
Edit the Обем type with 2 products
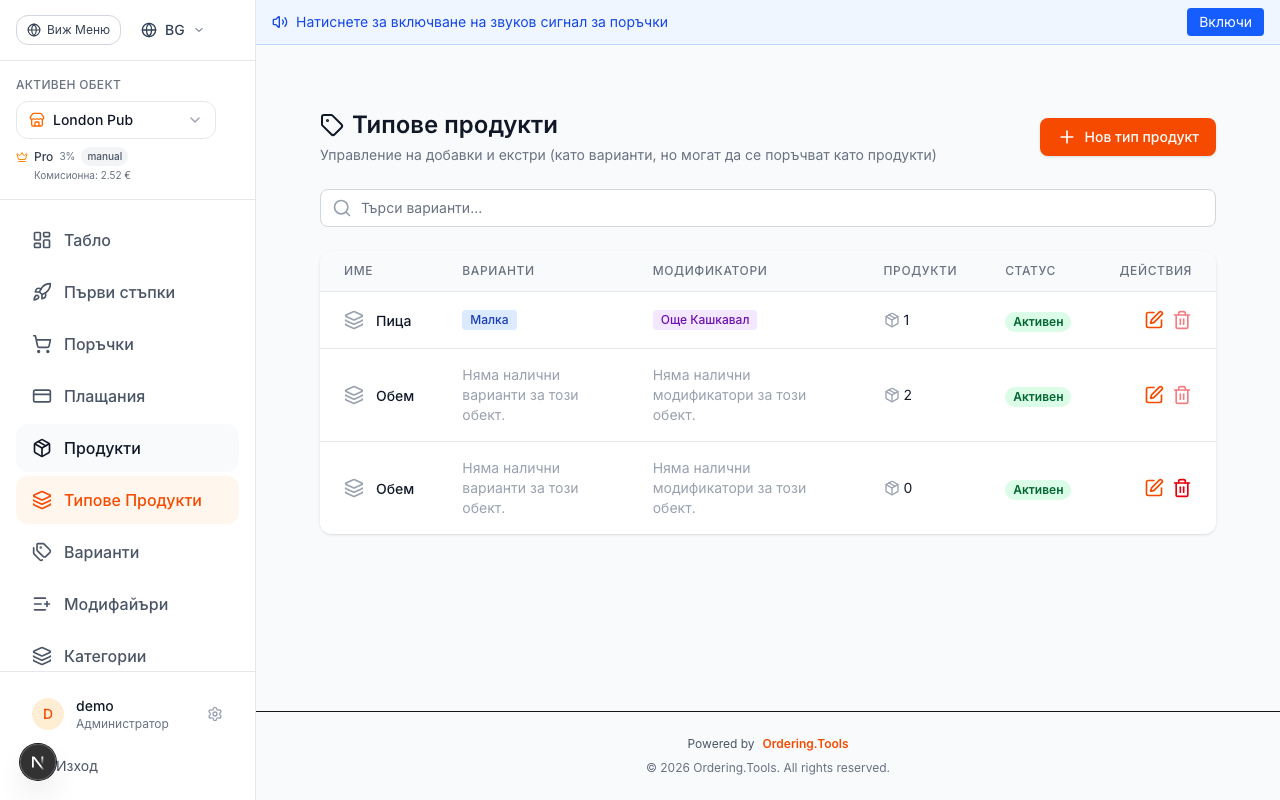coord(1154,395)
